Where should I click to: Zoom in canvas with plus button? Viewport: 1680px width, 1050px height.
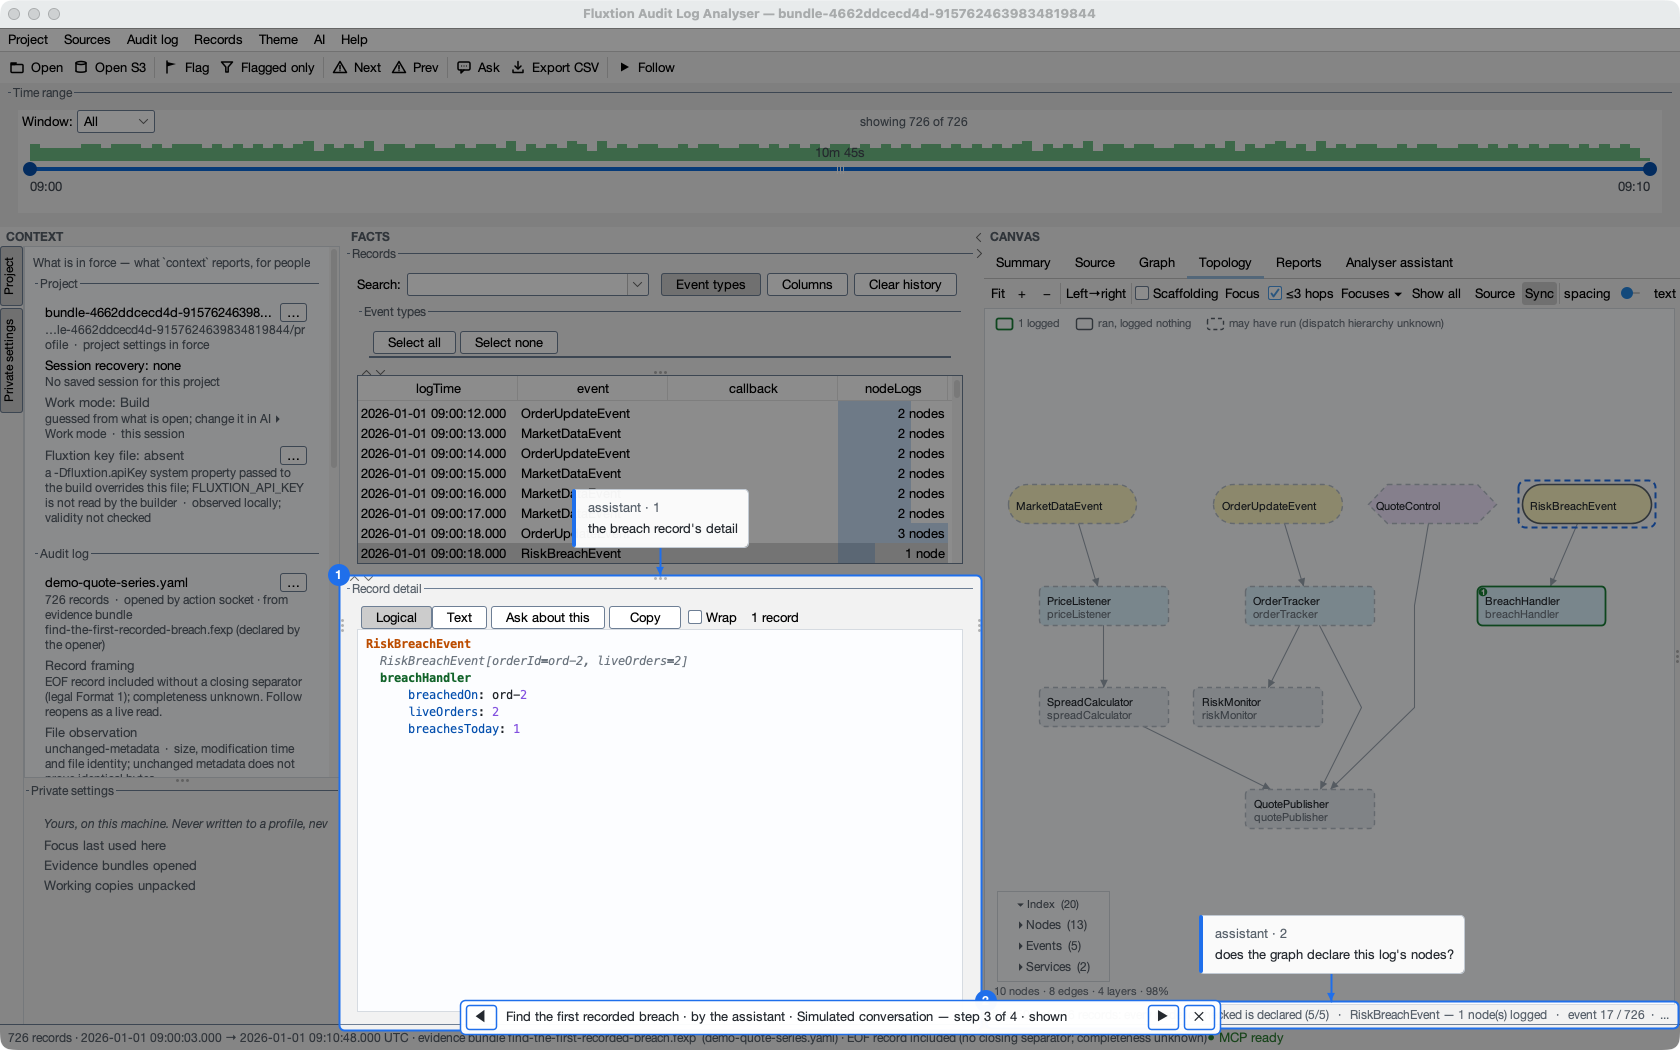click(1021, 293)
